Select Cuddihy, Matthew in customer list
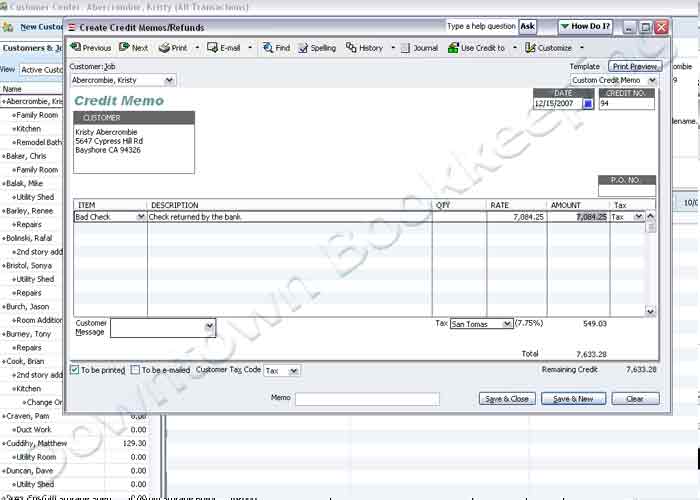 click(36, 443)
